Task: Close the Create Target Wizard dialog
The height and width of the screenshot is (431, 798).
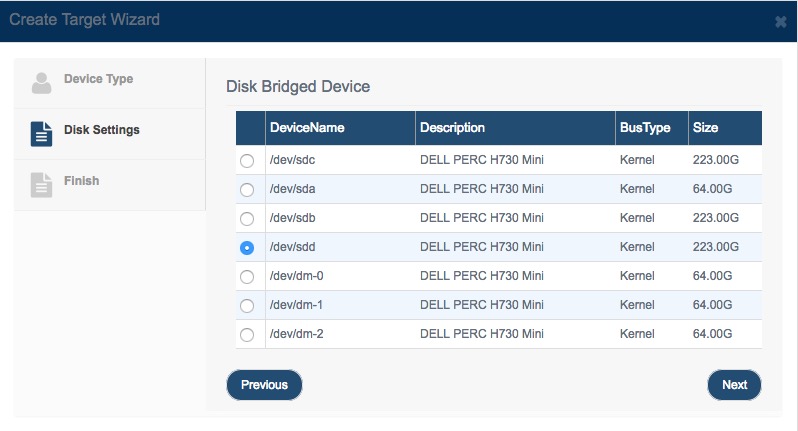Action: pyautogui.click(x=780, y=22)
